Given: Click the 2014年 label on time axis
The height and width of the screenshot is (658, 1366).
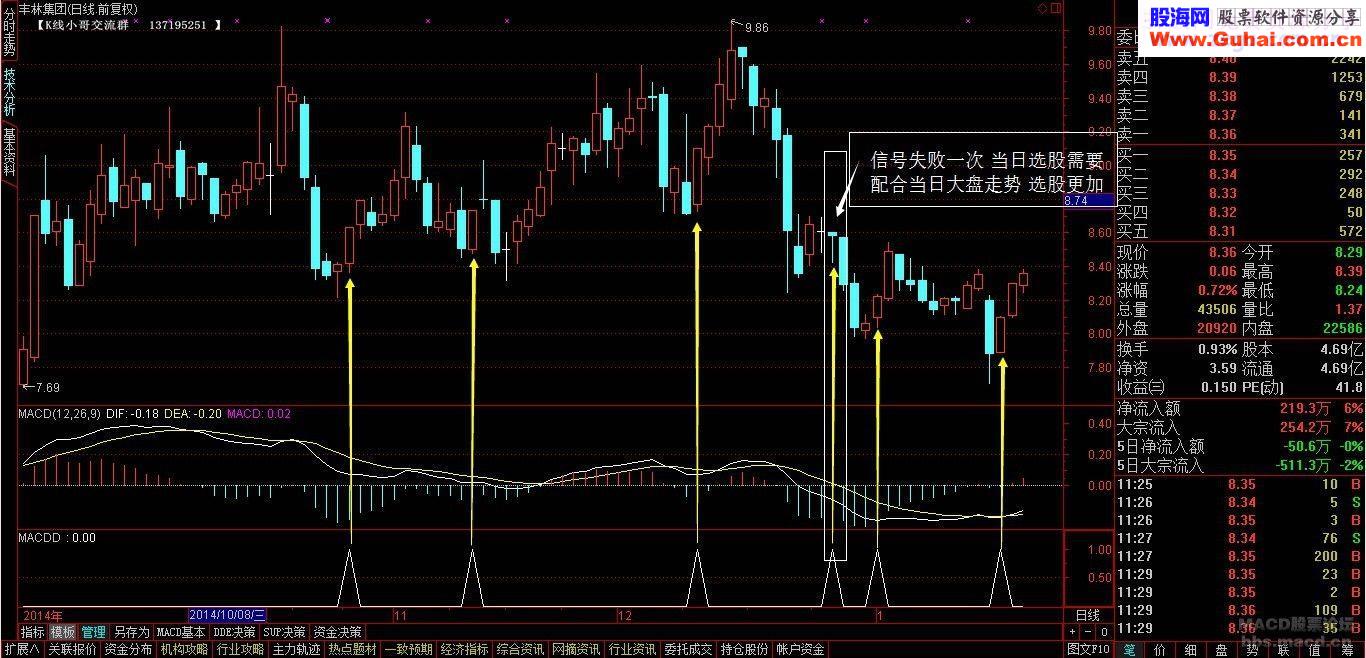Looking at the screenshot, I should click(x=42, y=615).
